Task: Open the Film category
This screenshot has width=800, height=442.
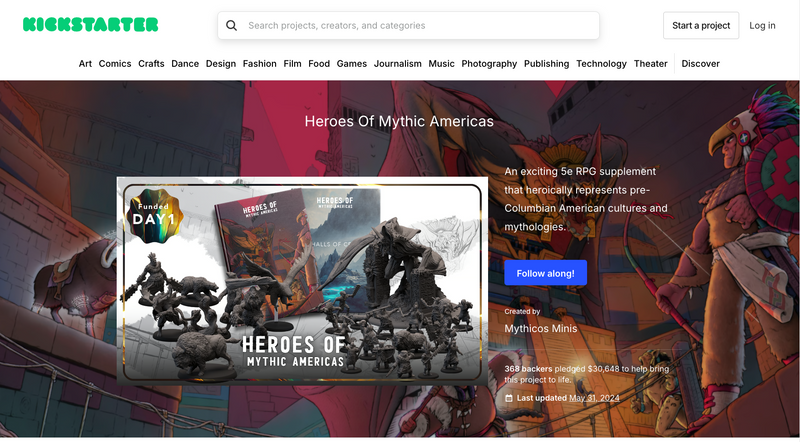Action: pos(292,64)
